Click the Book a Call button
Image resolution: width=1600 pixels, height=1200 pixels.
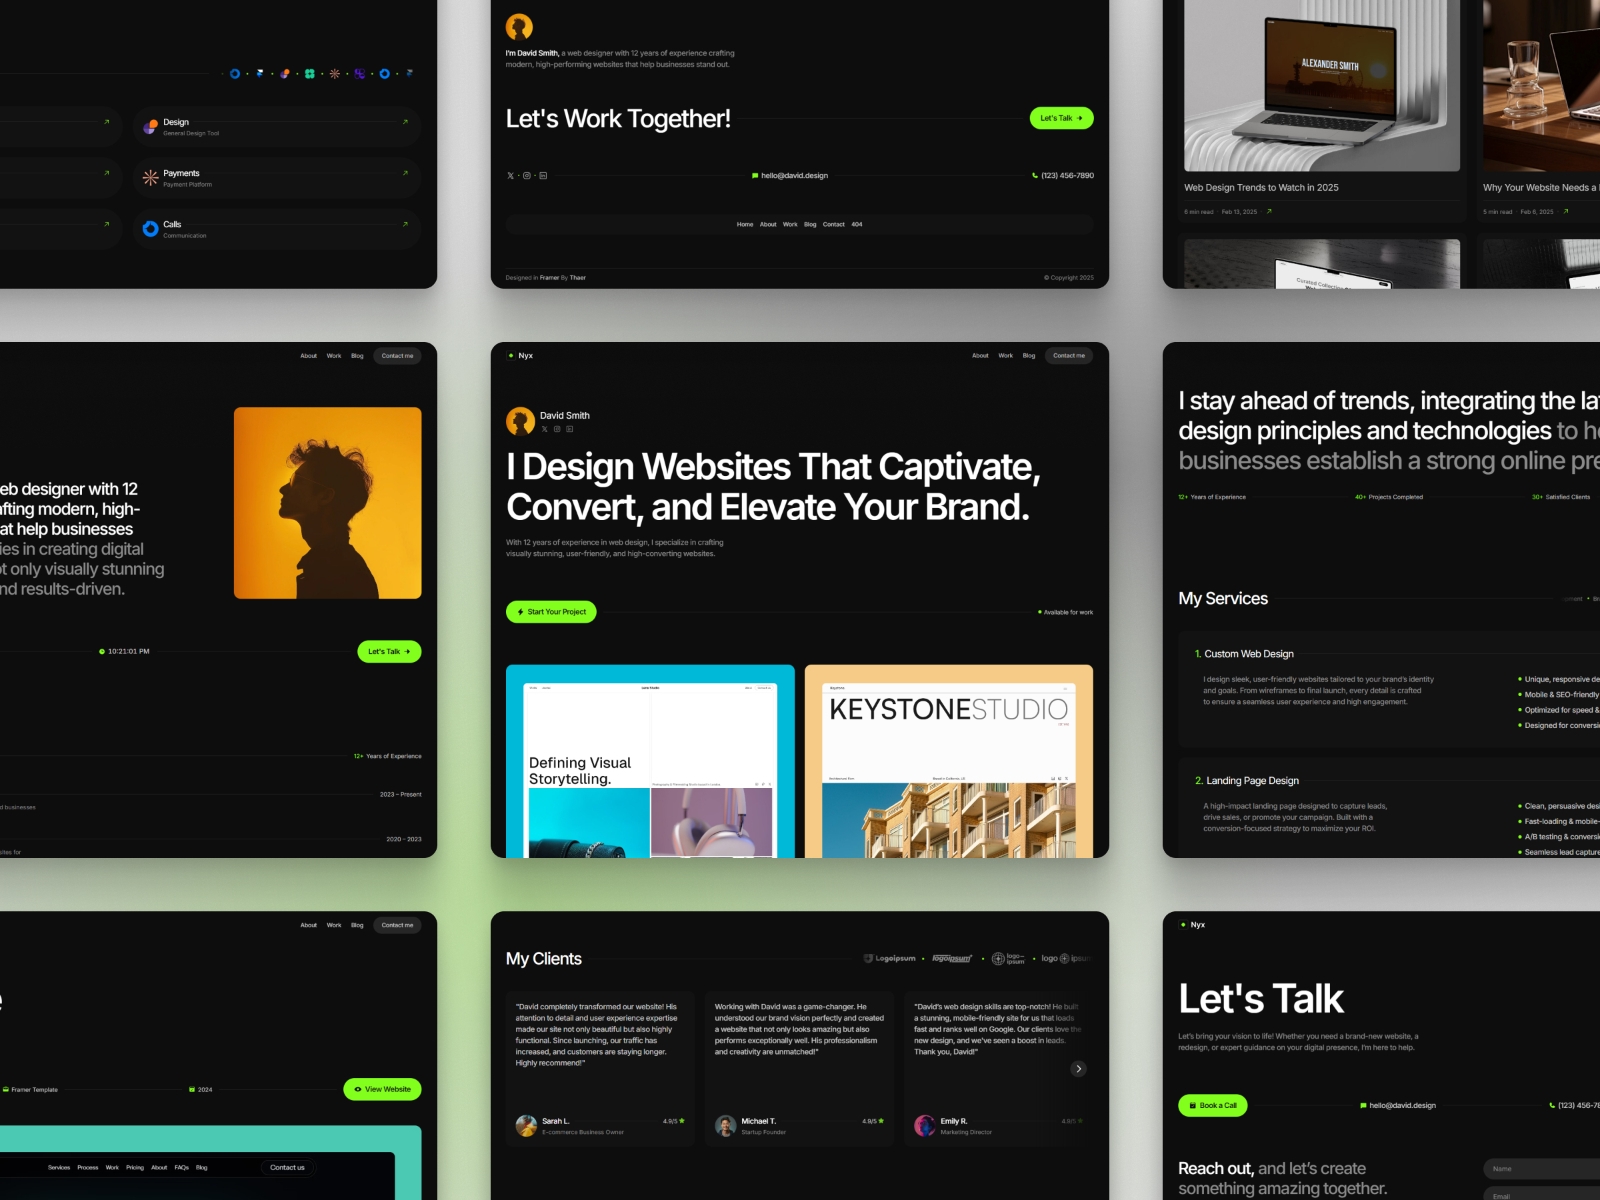point(1213,1105)
